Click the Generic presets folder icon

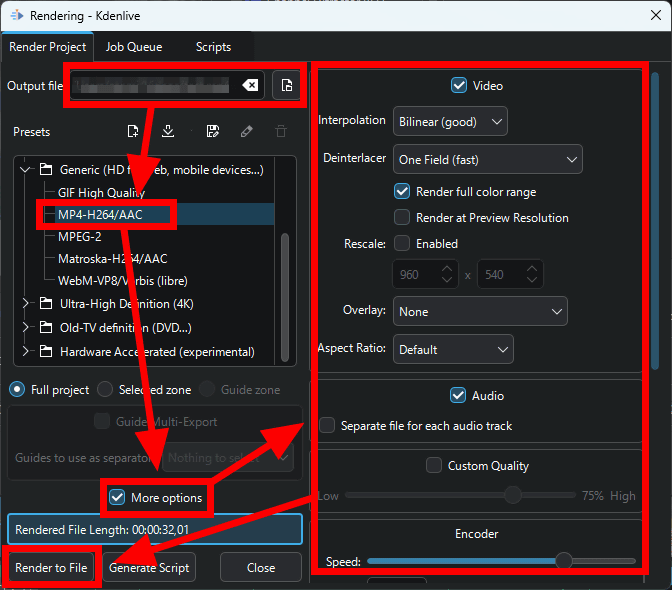pos(45,170)
